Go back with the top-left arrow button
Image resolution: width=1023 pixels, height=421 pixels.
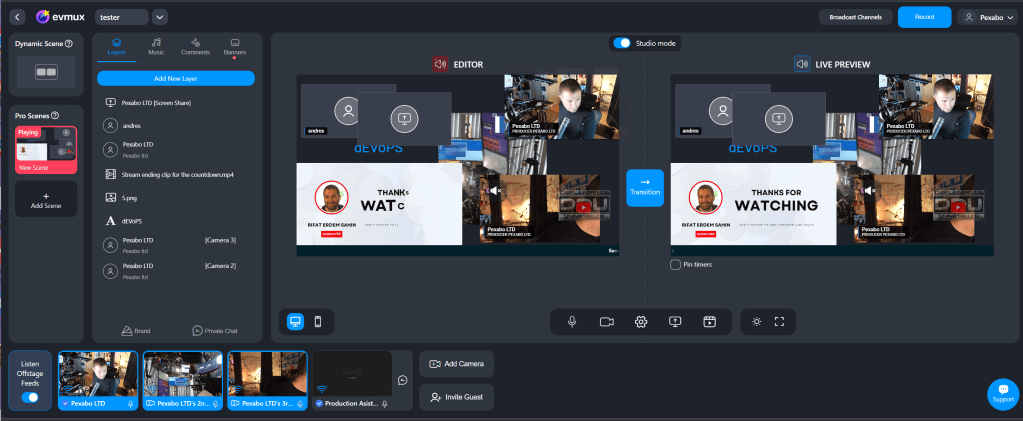coord(18,16)
